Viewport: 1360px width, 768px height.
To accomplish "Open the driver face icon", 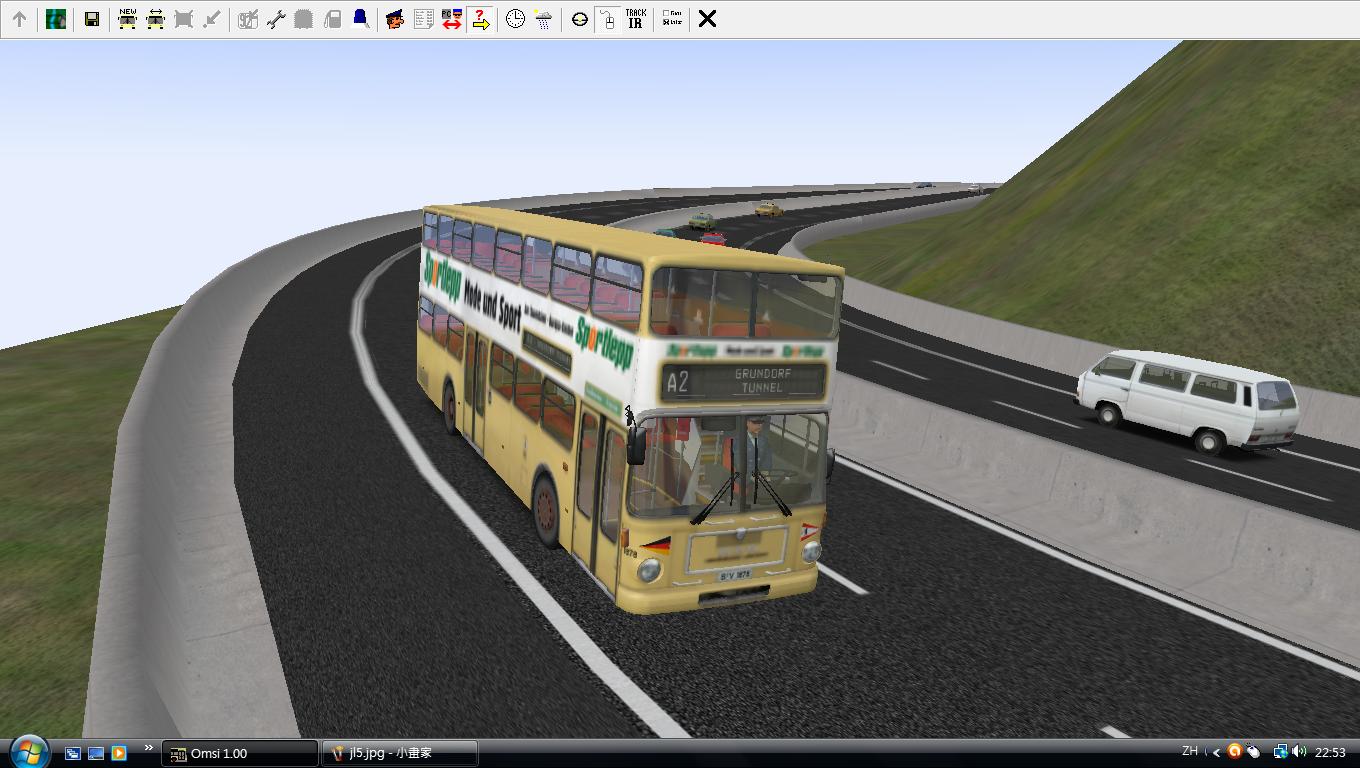I will (x=395, y=19).
